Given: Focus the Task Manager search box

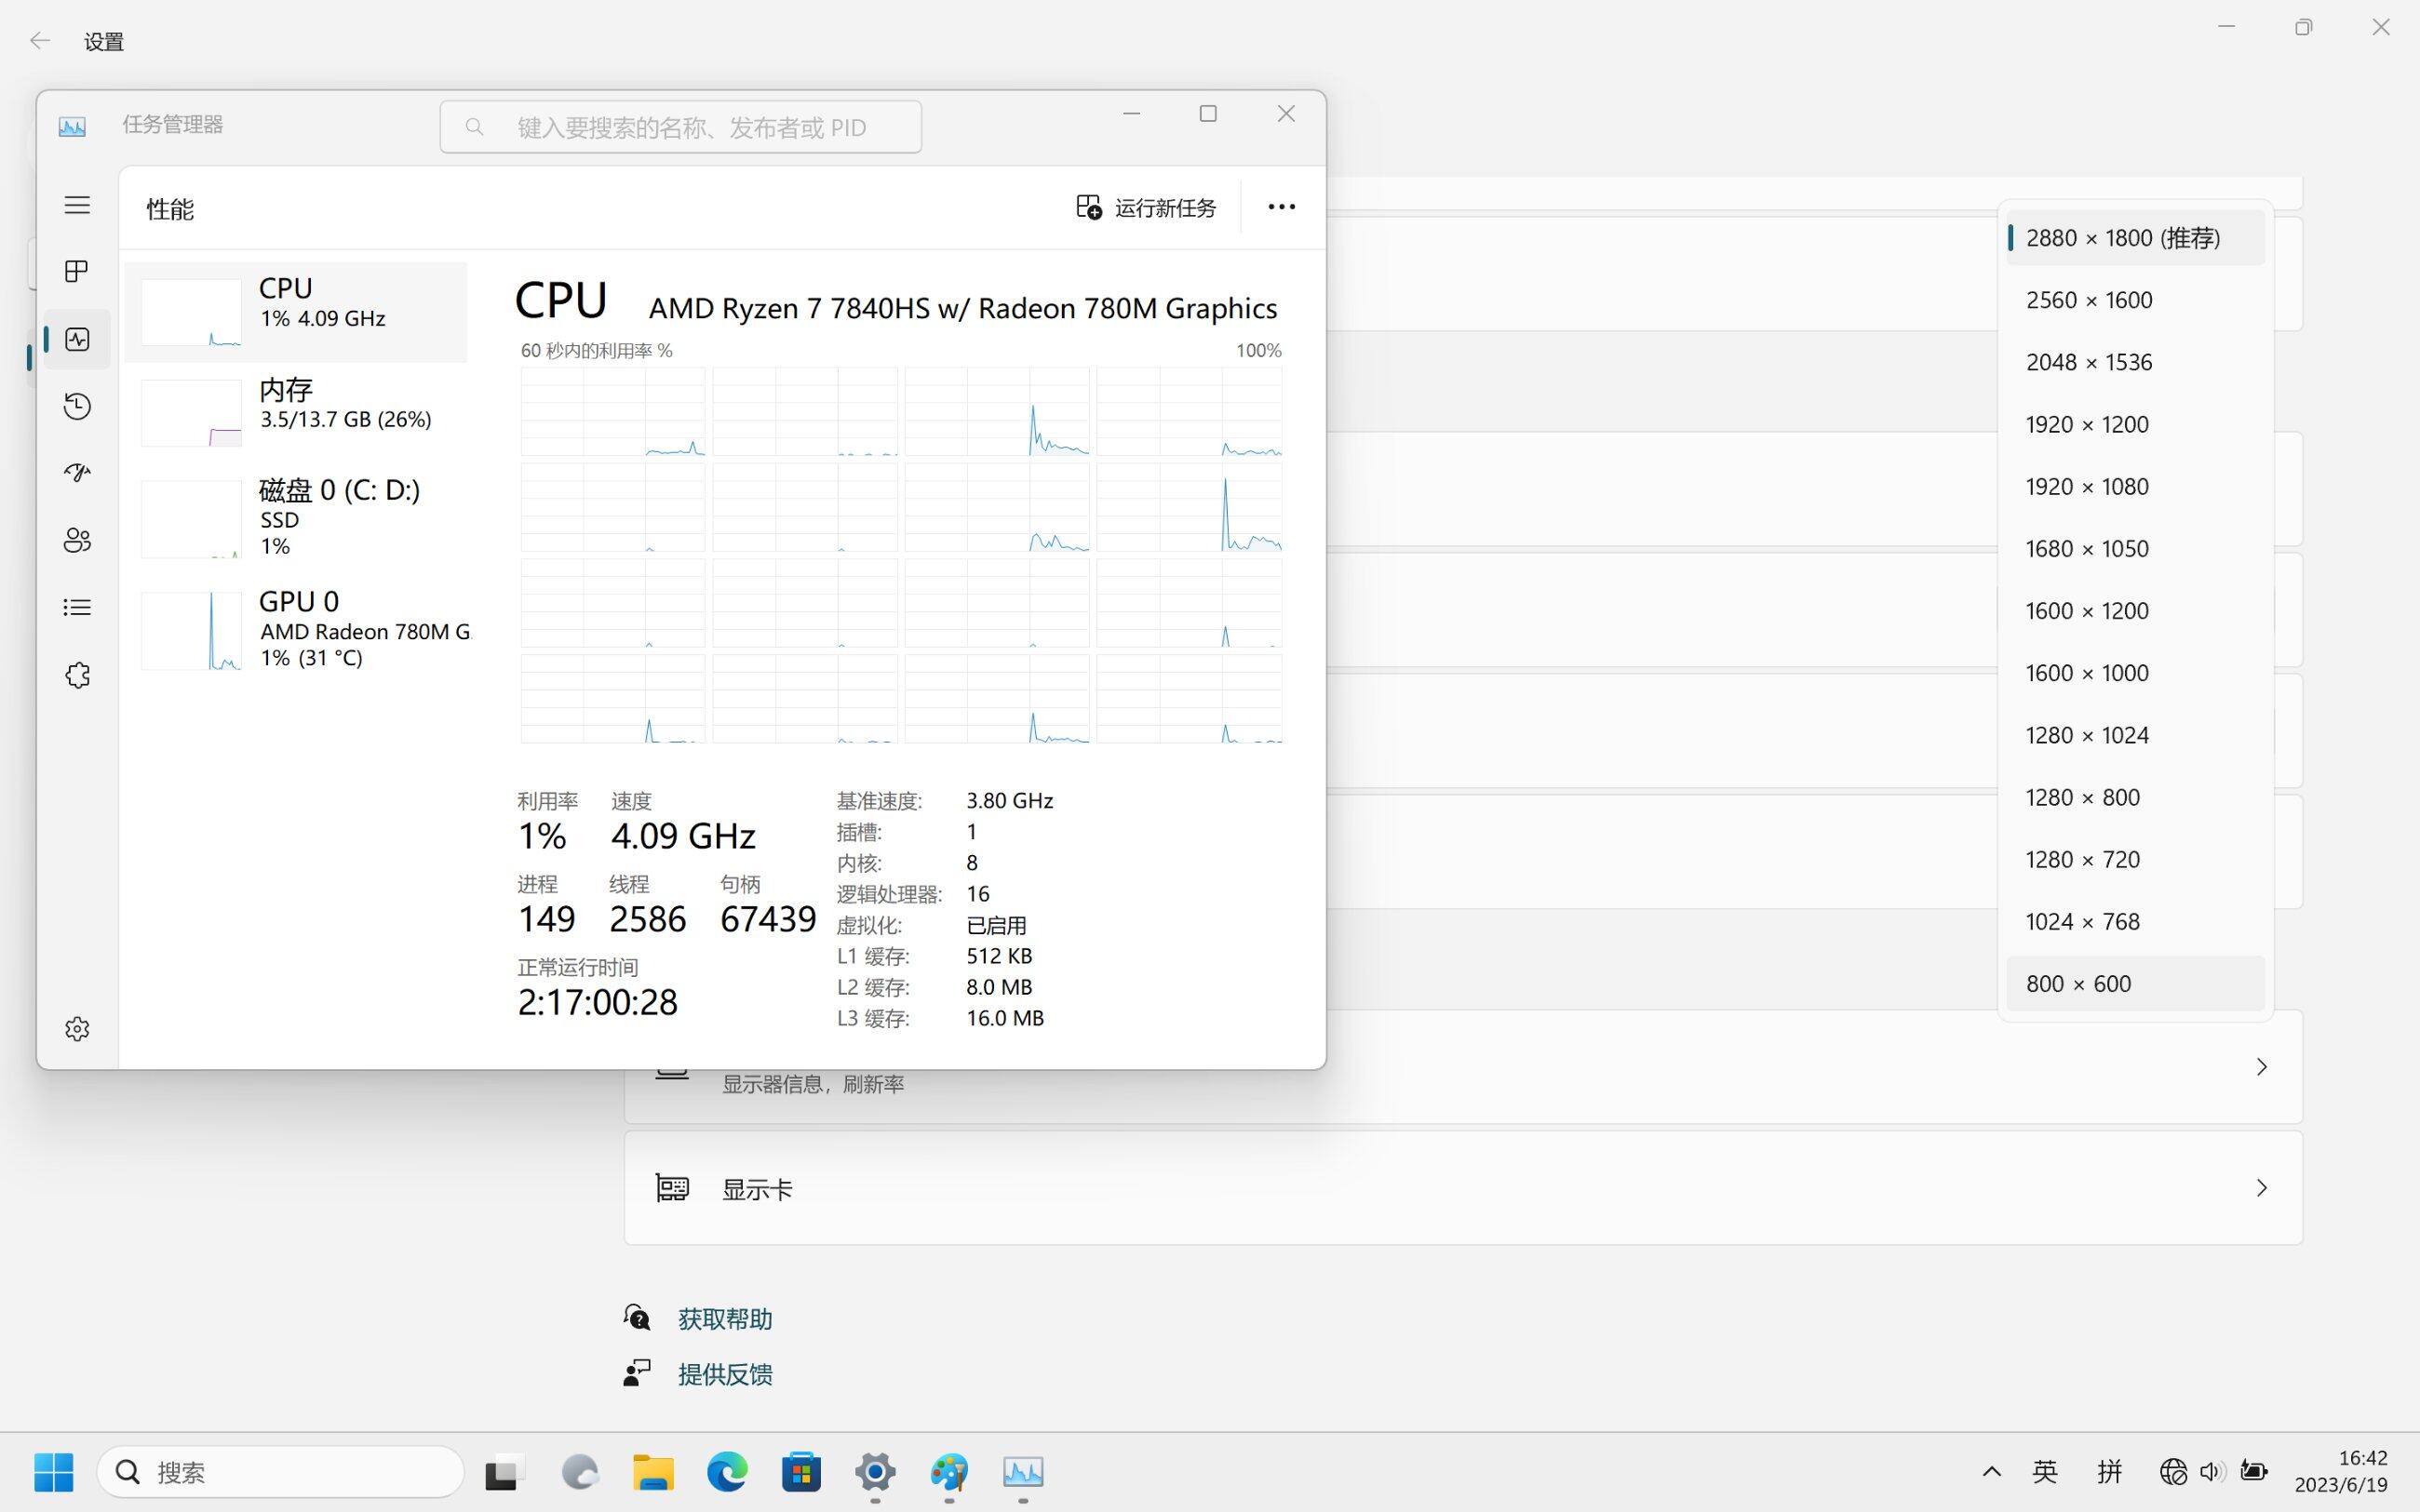Looking at the screenshot, I should [x=681, y=127].
